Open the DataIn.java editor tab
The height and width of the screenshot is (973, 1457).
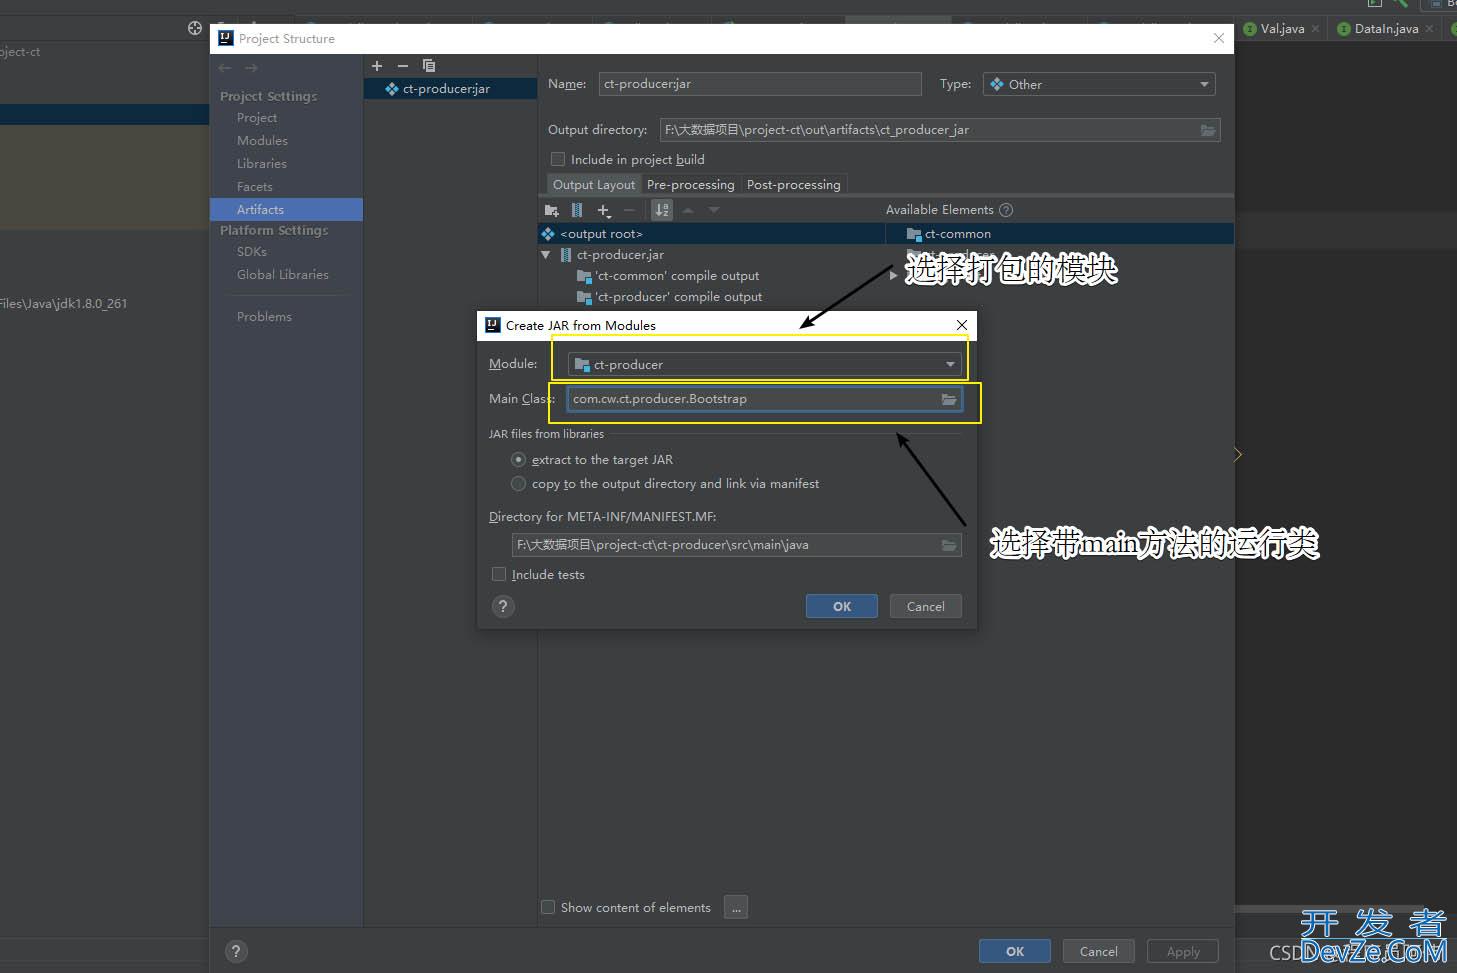(x=1386, y=29)
